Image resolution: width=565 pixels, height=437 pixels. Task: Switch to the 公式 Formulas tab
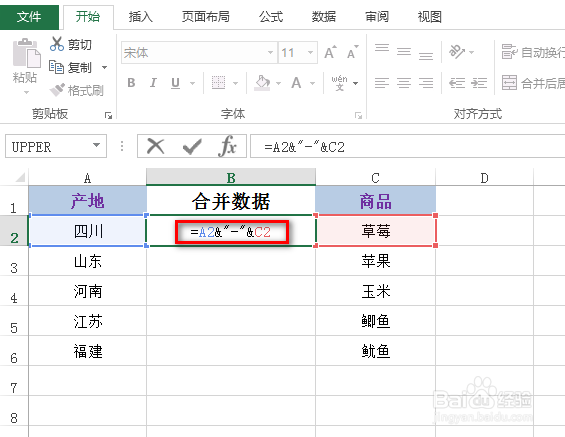[271, 17]
